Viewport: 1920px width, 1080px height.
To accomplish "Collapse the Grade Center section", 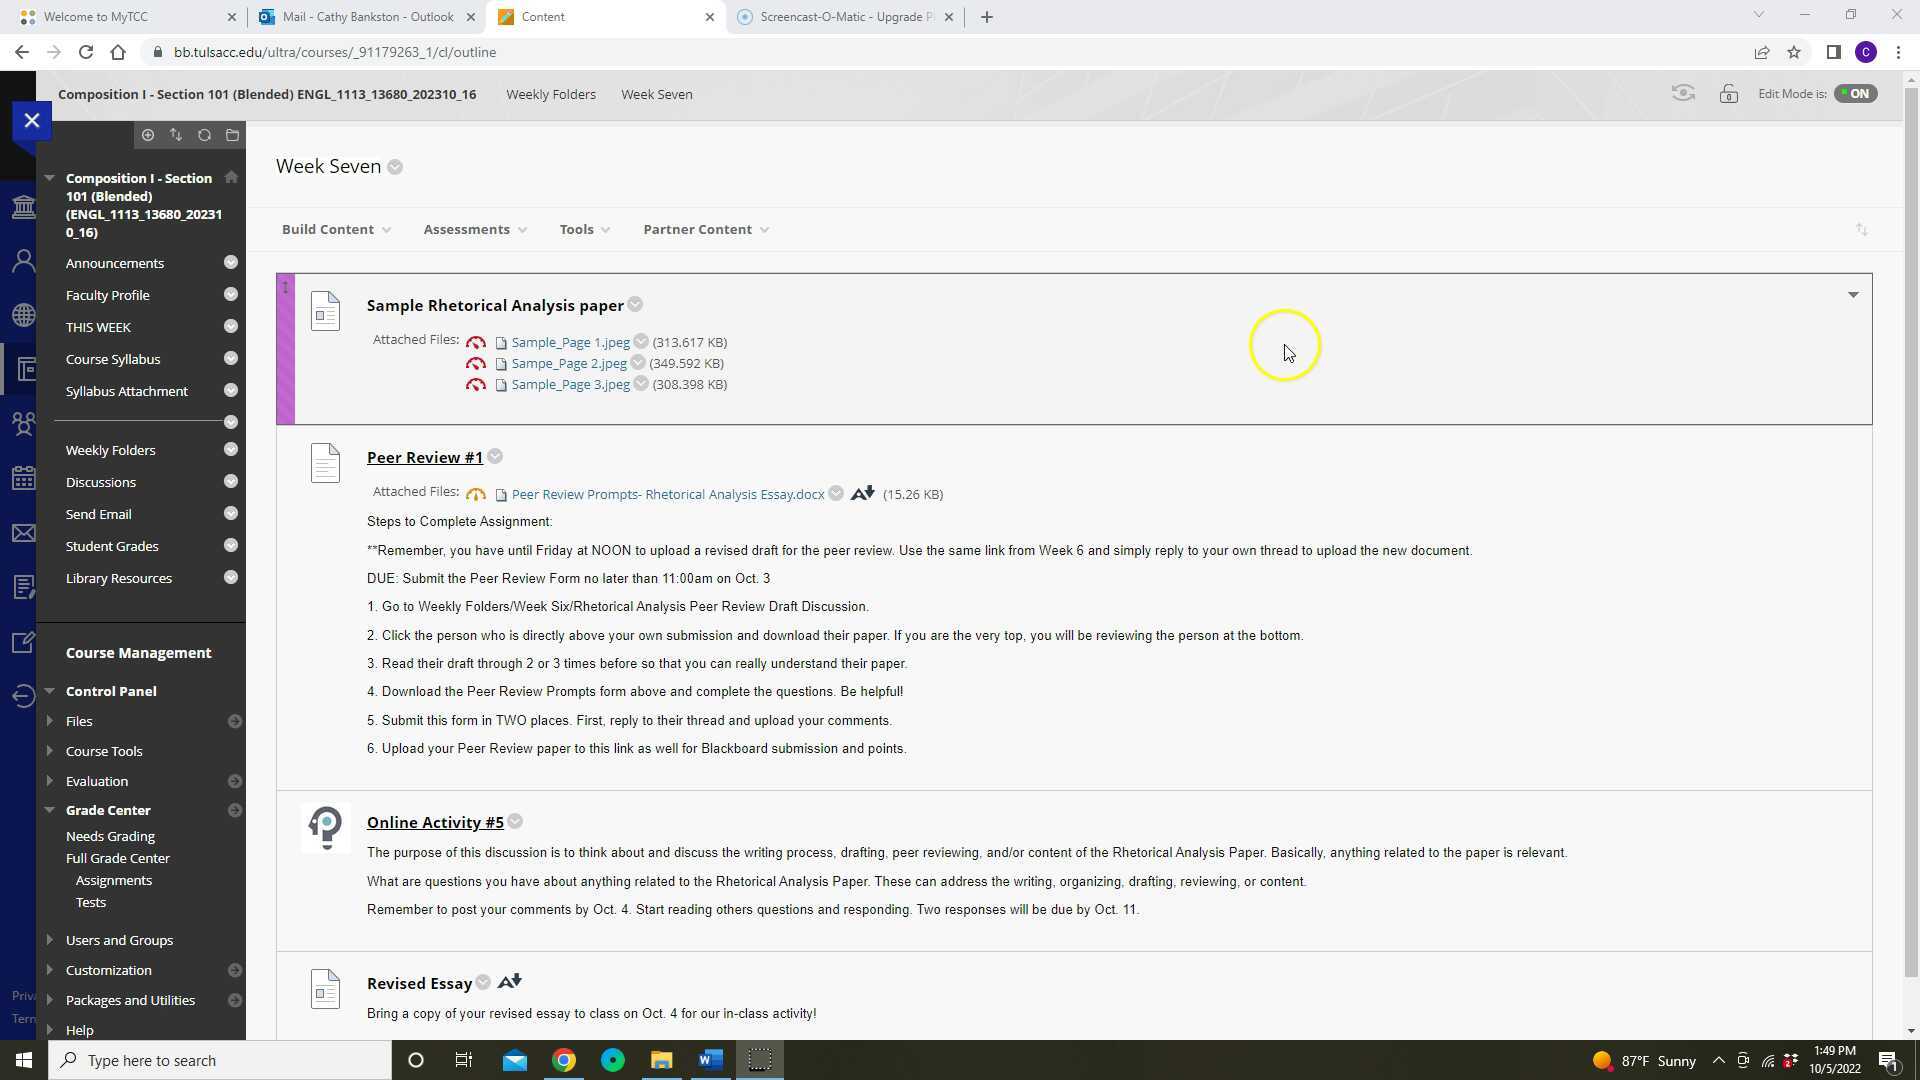I will click(x=50, y=810).
